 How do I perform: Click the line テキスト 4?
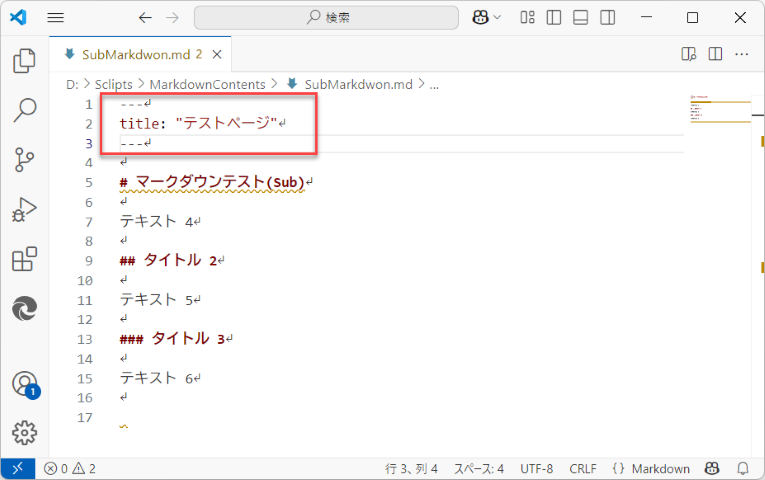point(157,221)
